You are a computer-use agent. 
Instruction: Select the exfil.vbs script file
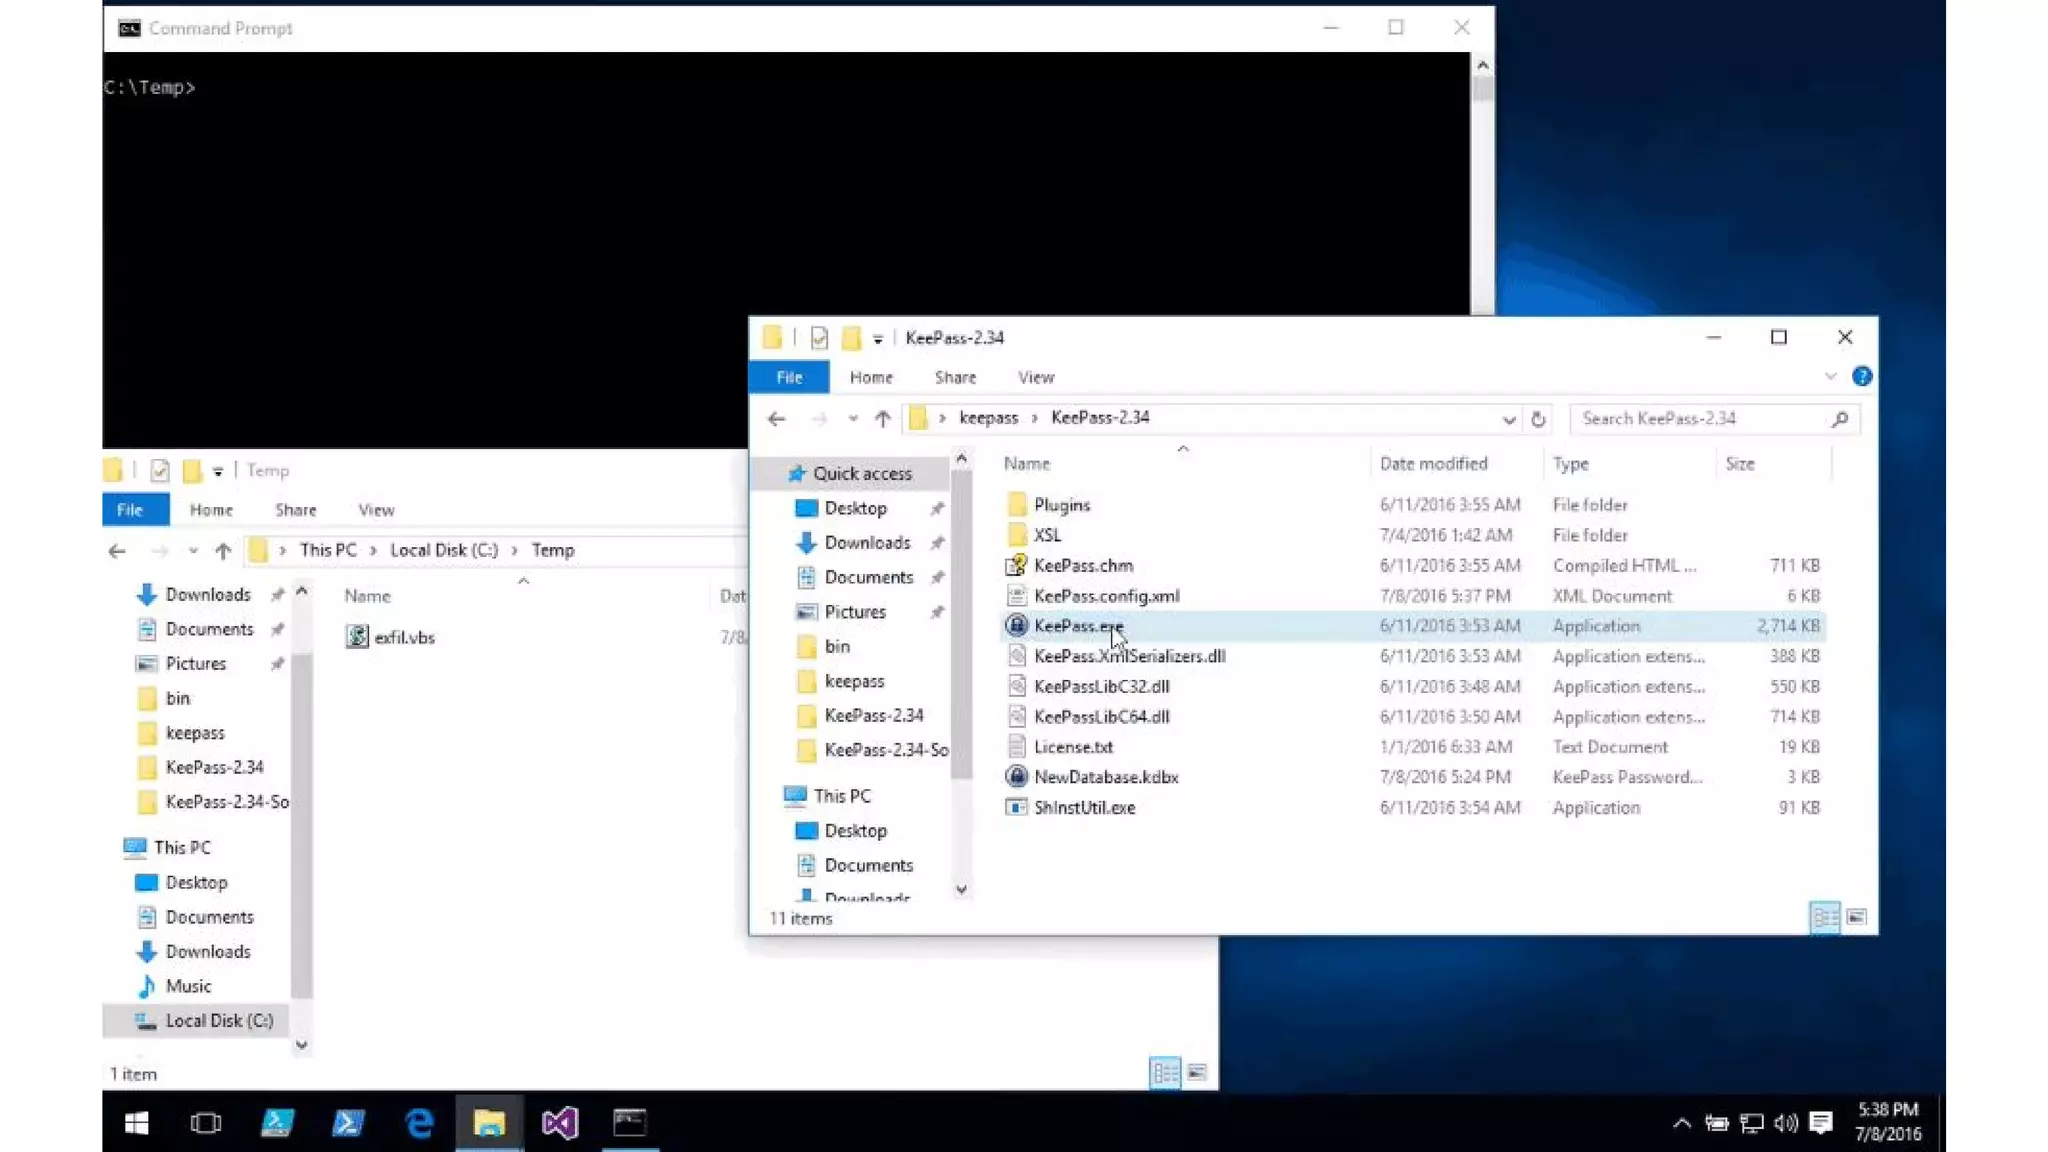coord(403,638)
